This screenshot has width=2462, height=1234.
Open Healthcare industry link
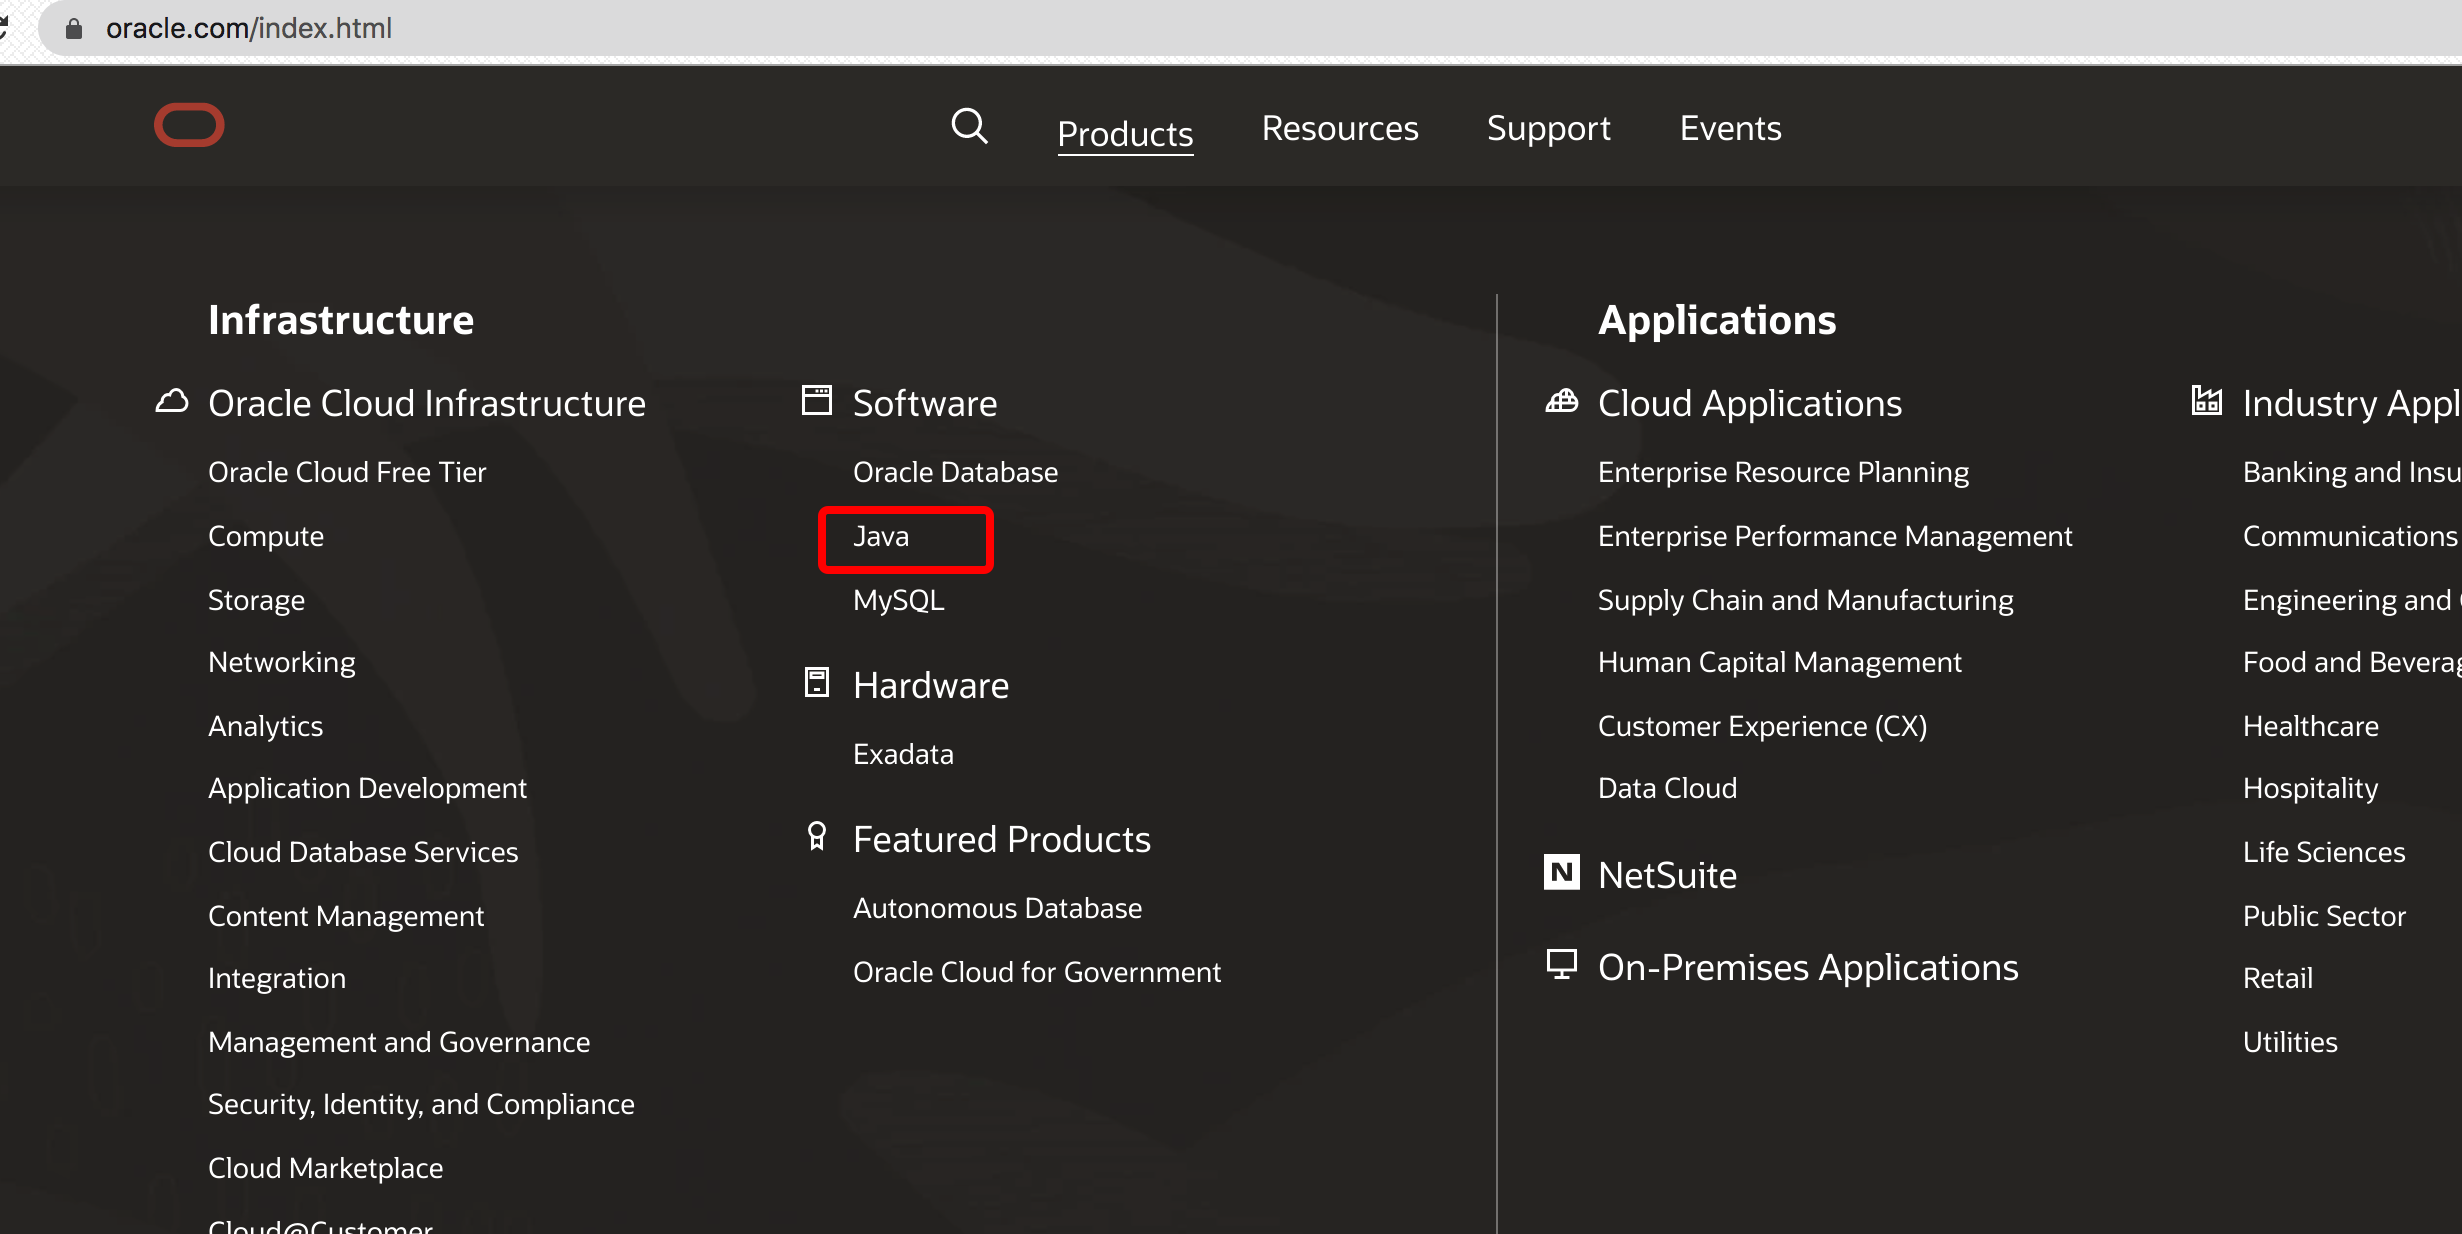click(2310, 726)
